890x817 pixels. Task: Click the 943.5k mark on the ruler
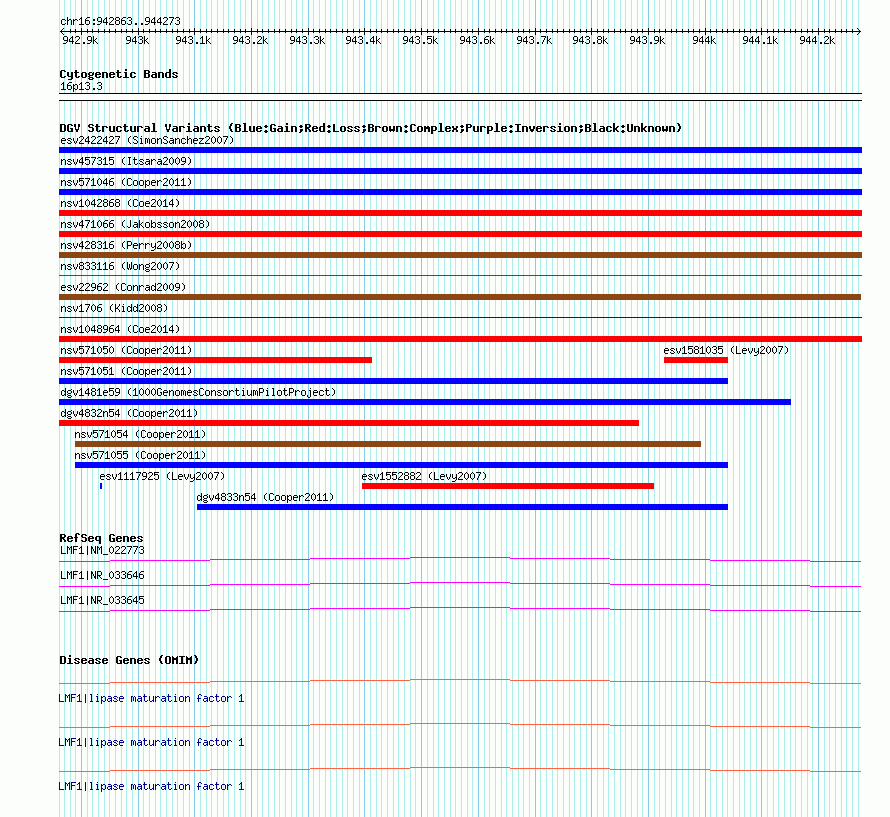(420, 40)
